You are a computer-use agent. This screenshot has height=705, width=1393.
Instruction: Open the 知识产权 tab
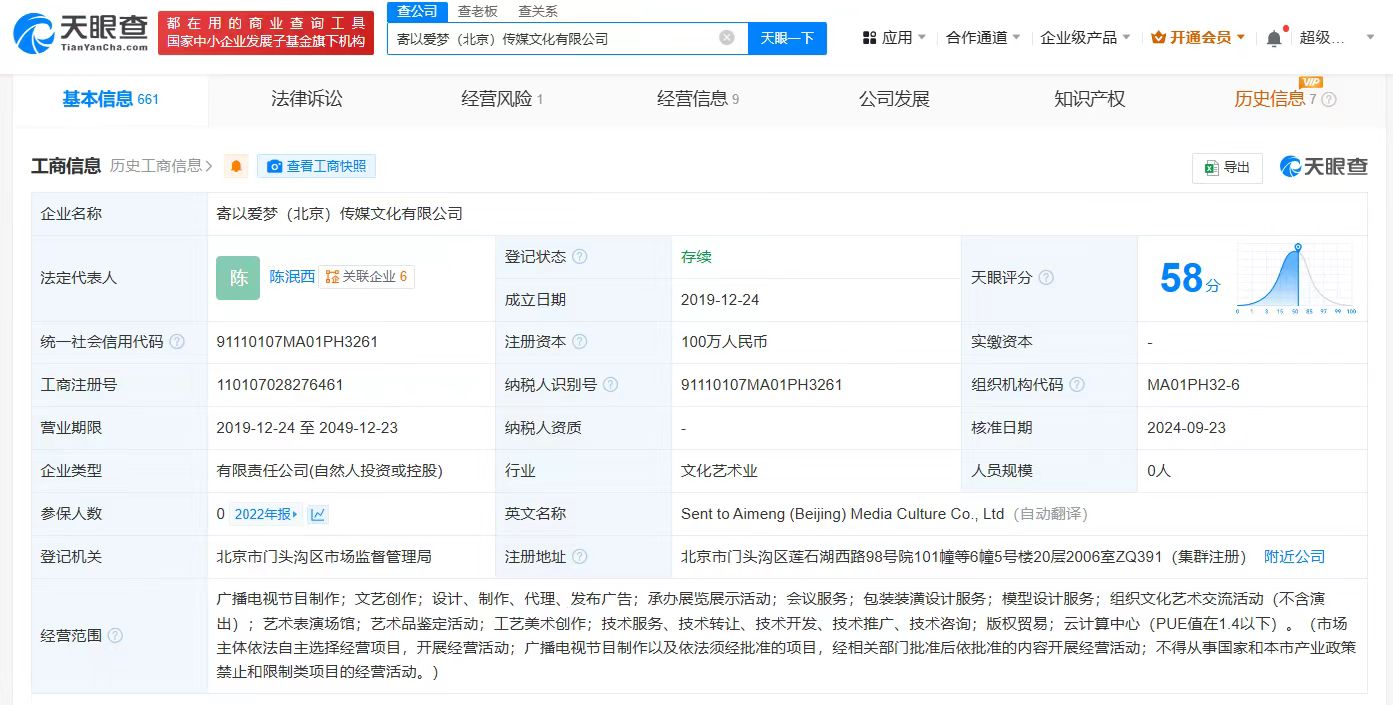[1089, 99]
